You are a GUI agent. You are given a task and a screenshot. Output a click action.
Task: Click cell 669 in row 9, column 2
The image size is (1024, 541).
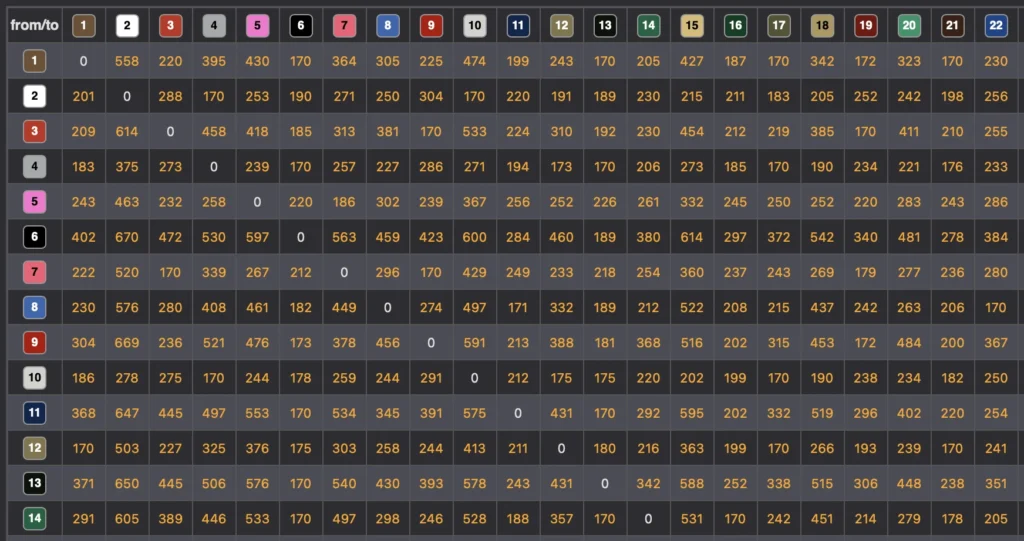(127, 342)
